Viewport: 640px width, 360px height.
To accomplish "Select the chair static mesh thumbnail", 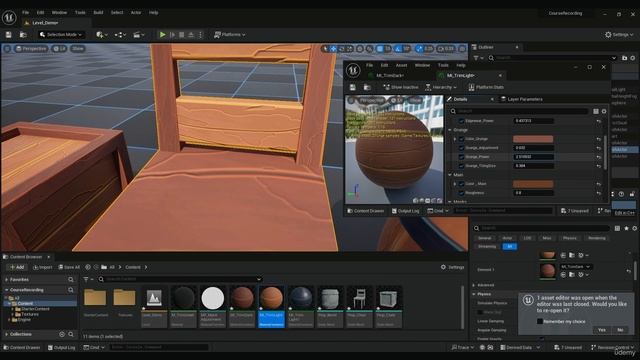I will click(359, 307).
